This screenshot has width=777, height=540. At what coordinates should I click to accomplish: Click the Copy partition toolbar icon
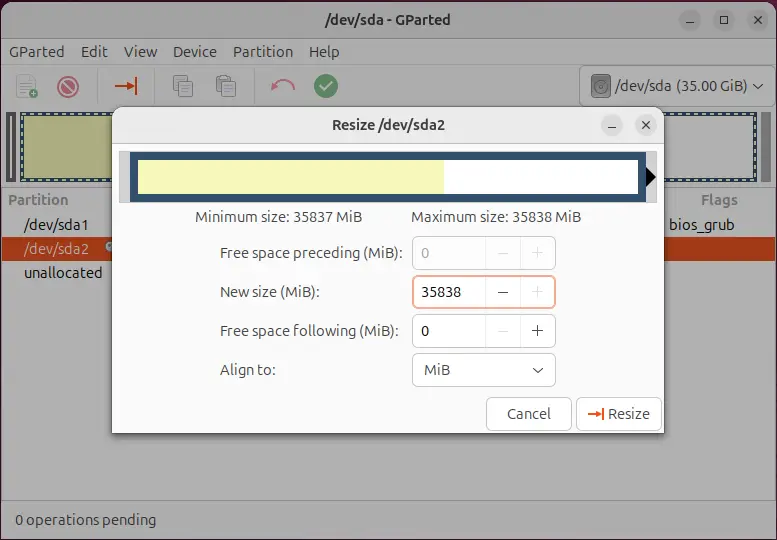point(183,86)
